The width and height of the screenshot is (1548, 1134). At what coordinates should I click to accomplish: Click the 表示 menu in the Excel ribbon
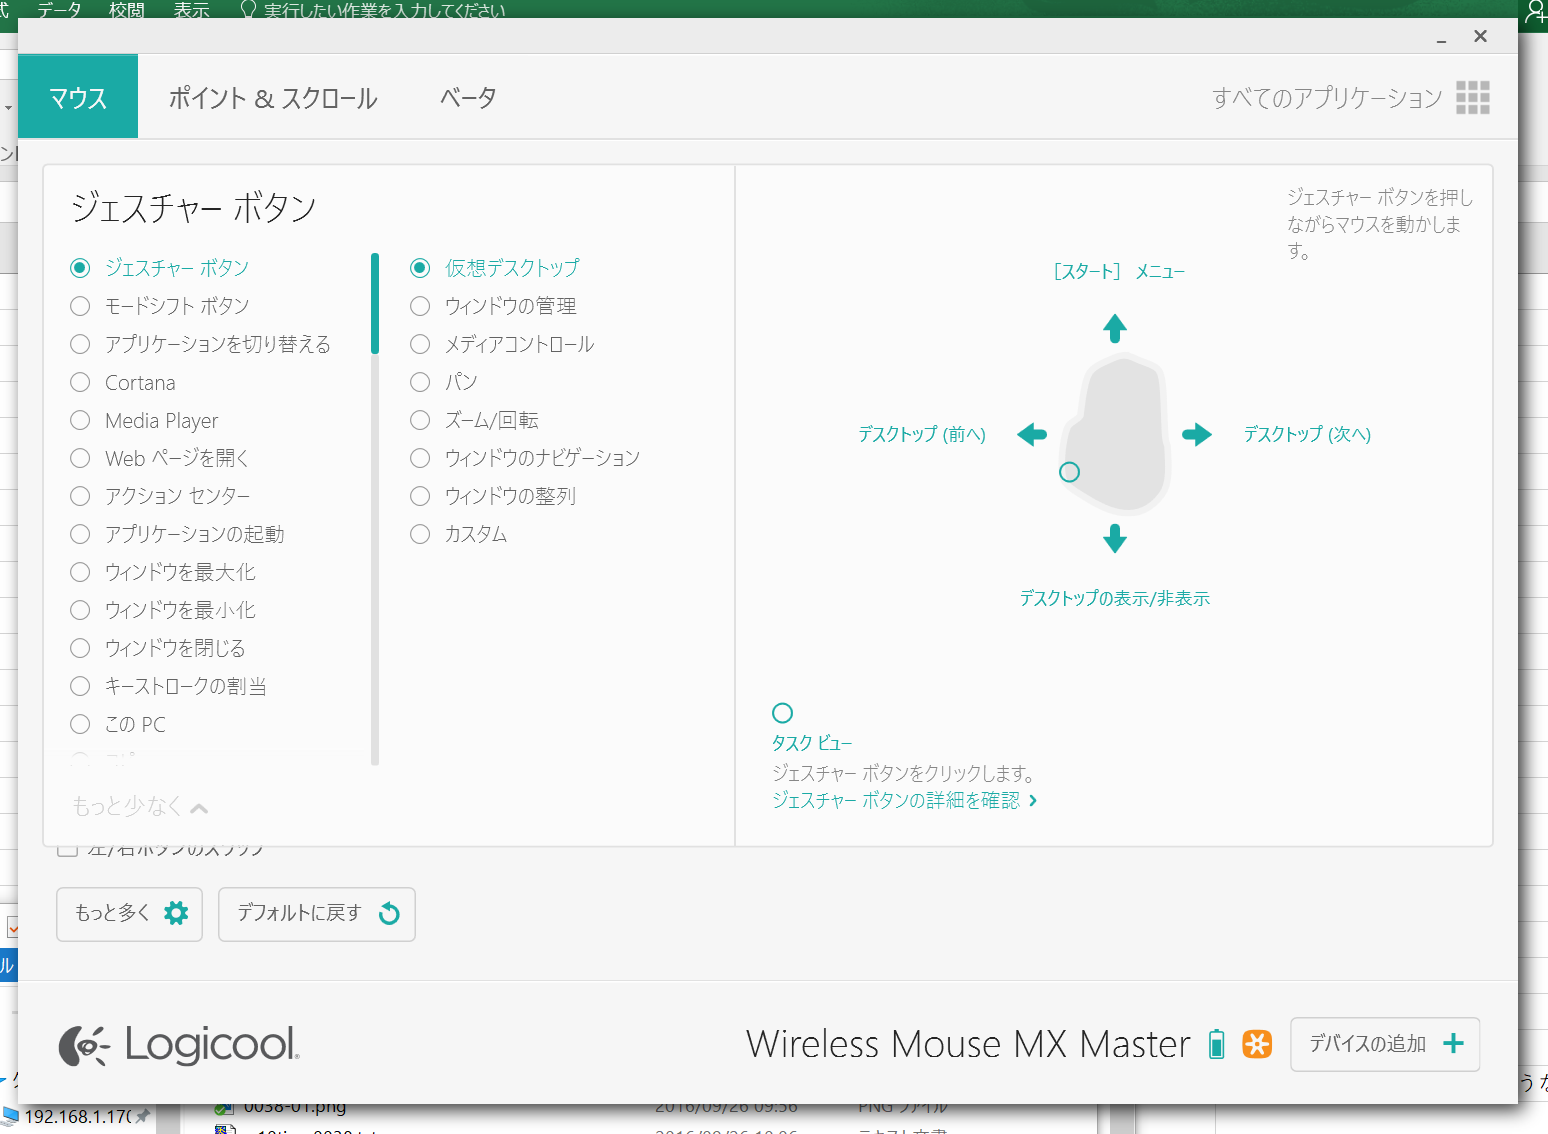[x=190, y=10]
